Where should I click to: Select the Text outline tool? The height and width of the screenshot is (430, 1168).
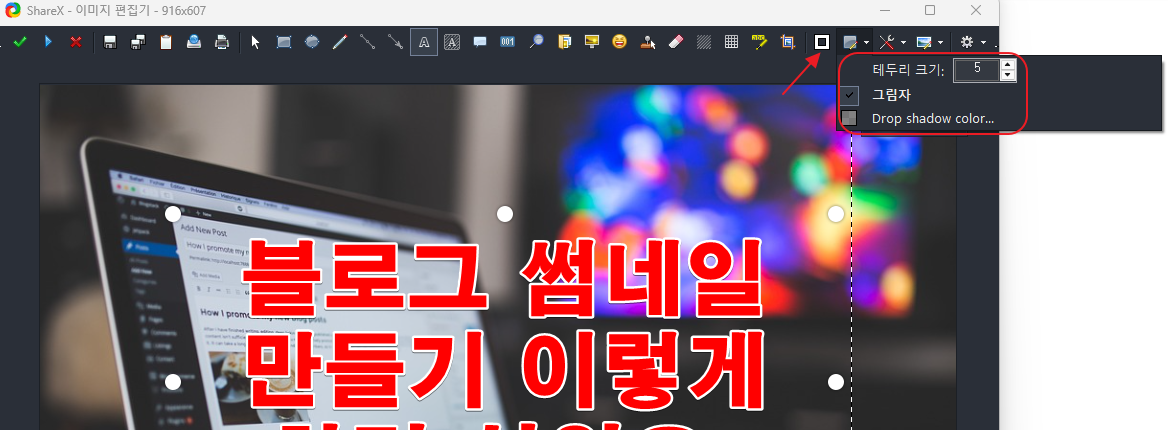424,42
